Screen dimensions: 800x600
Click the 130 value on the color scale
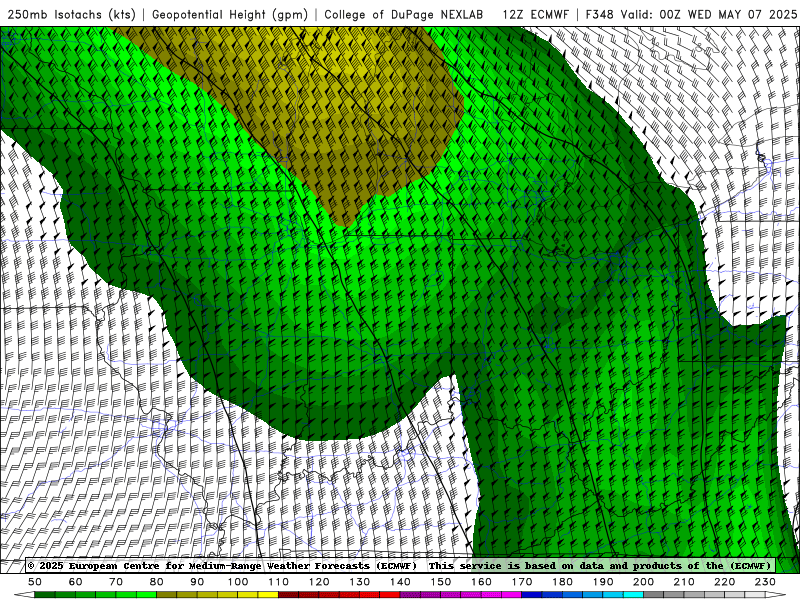[360, 582]
